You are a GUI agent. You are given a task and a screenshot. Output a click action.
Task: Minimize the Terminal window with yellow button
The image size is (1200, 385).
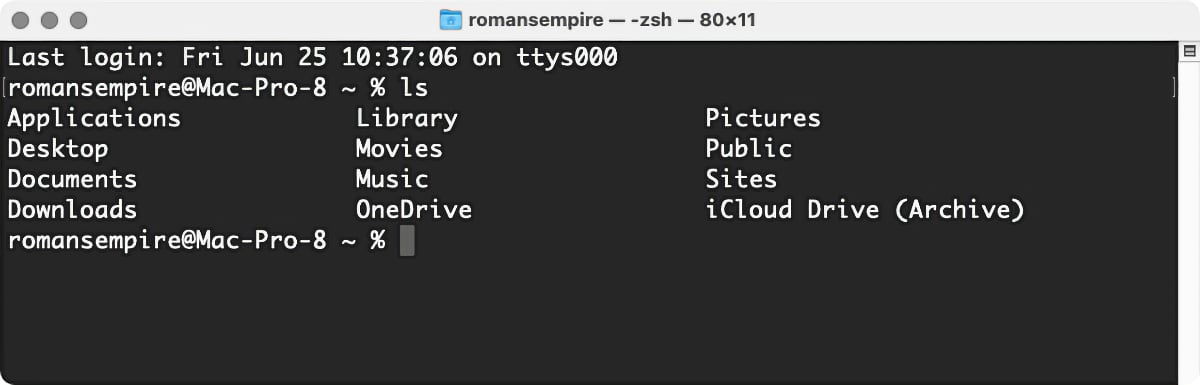coord(51,20)
